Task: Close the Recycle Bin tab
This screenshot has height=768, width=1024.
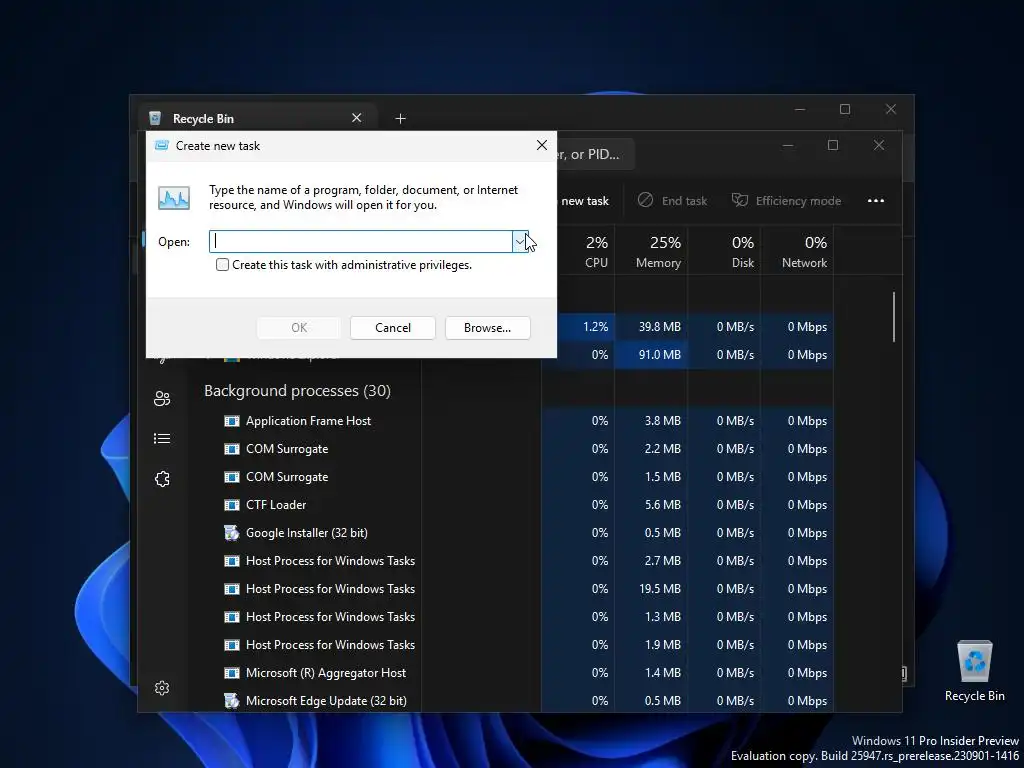Action: [357, 118]
